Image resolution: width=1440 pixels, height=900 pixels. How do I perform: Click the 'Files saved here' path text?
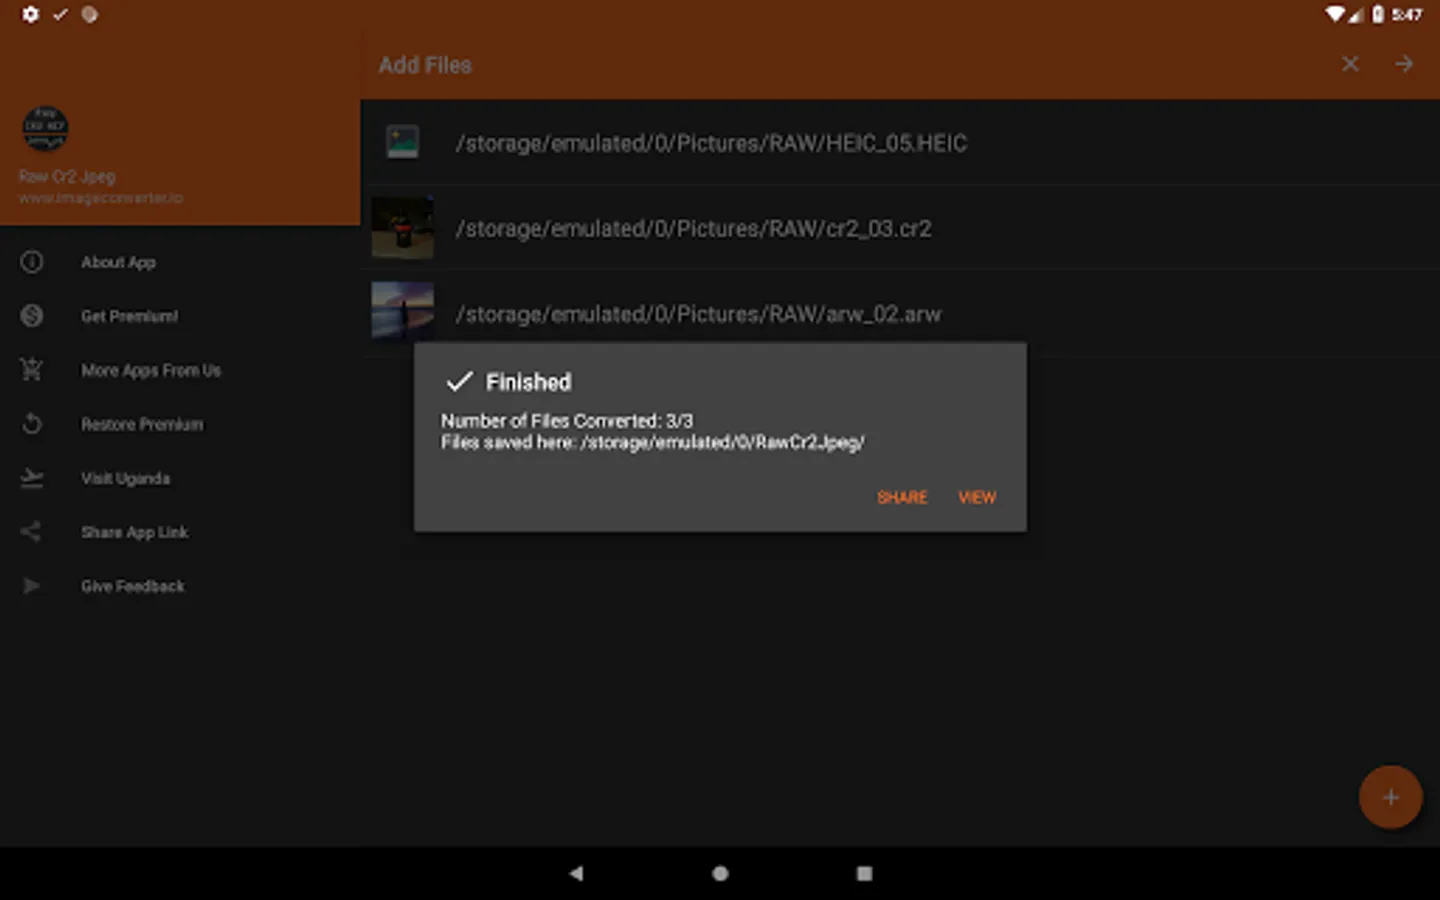click(653, 442)
